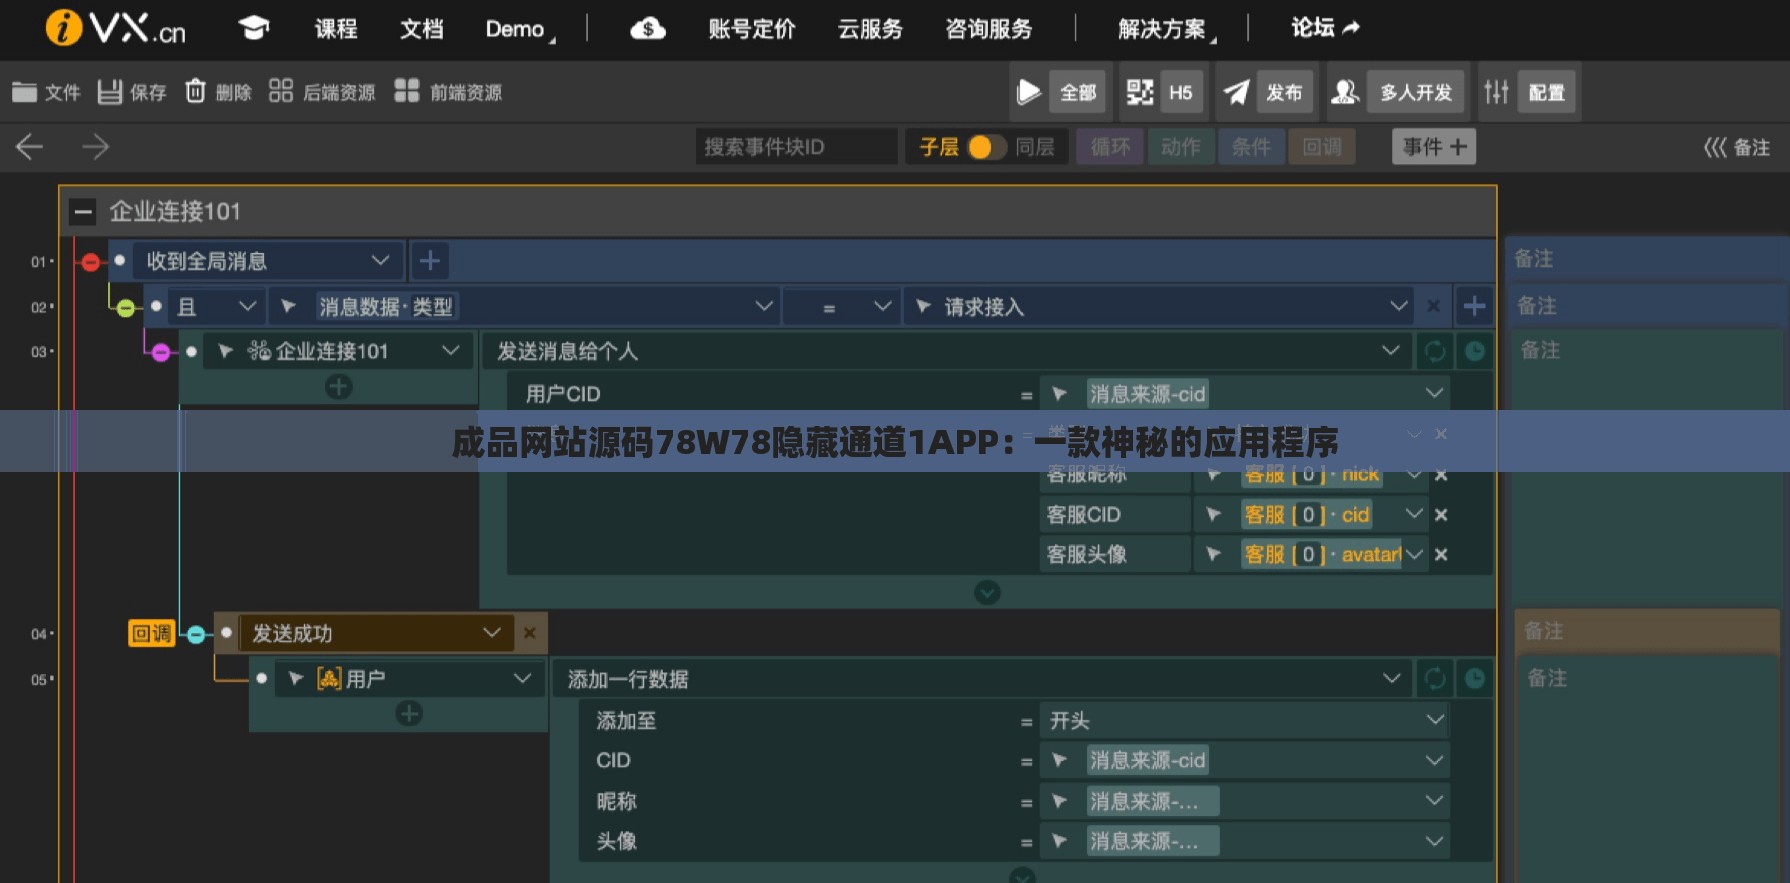Expand more parameters chevron below 客服头像
The width and height of the screenshot is (1790, 883).
[x=987, y=593]
